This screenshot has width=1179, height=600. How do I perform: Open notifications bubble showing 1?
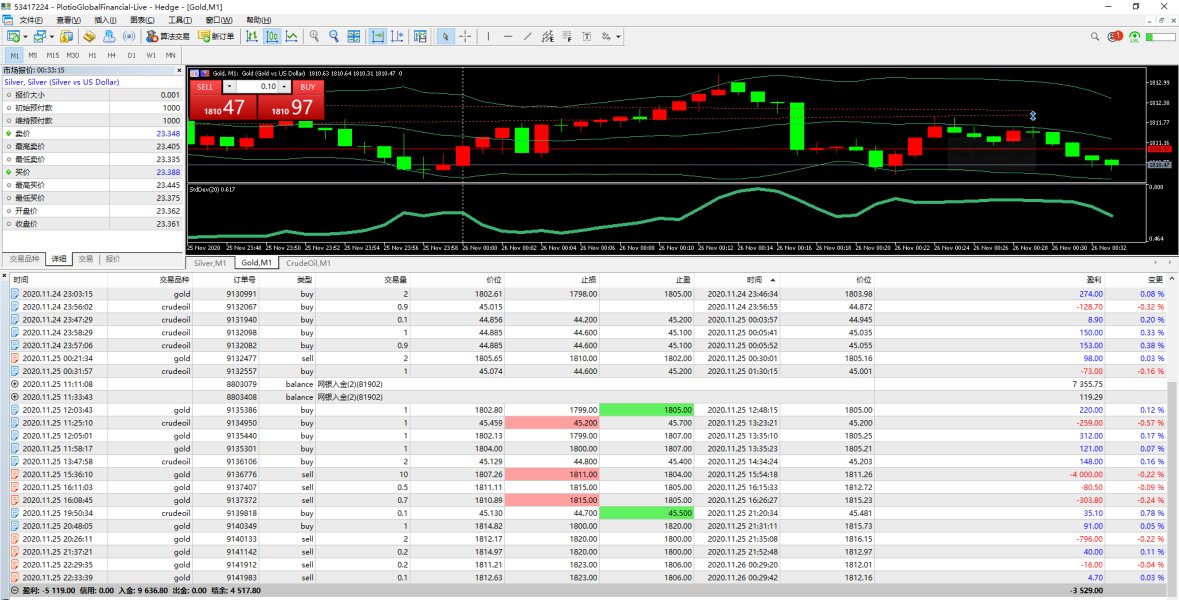[x=1115, y=36]
